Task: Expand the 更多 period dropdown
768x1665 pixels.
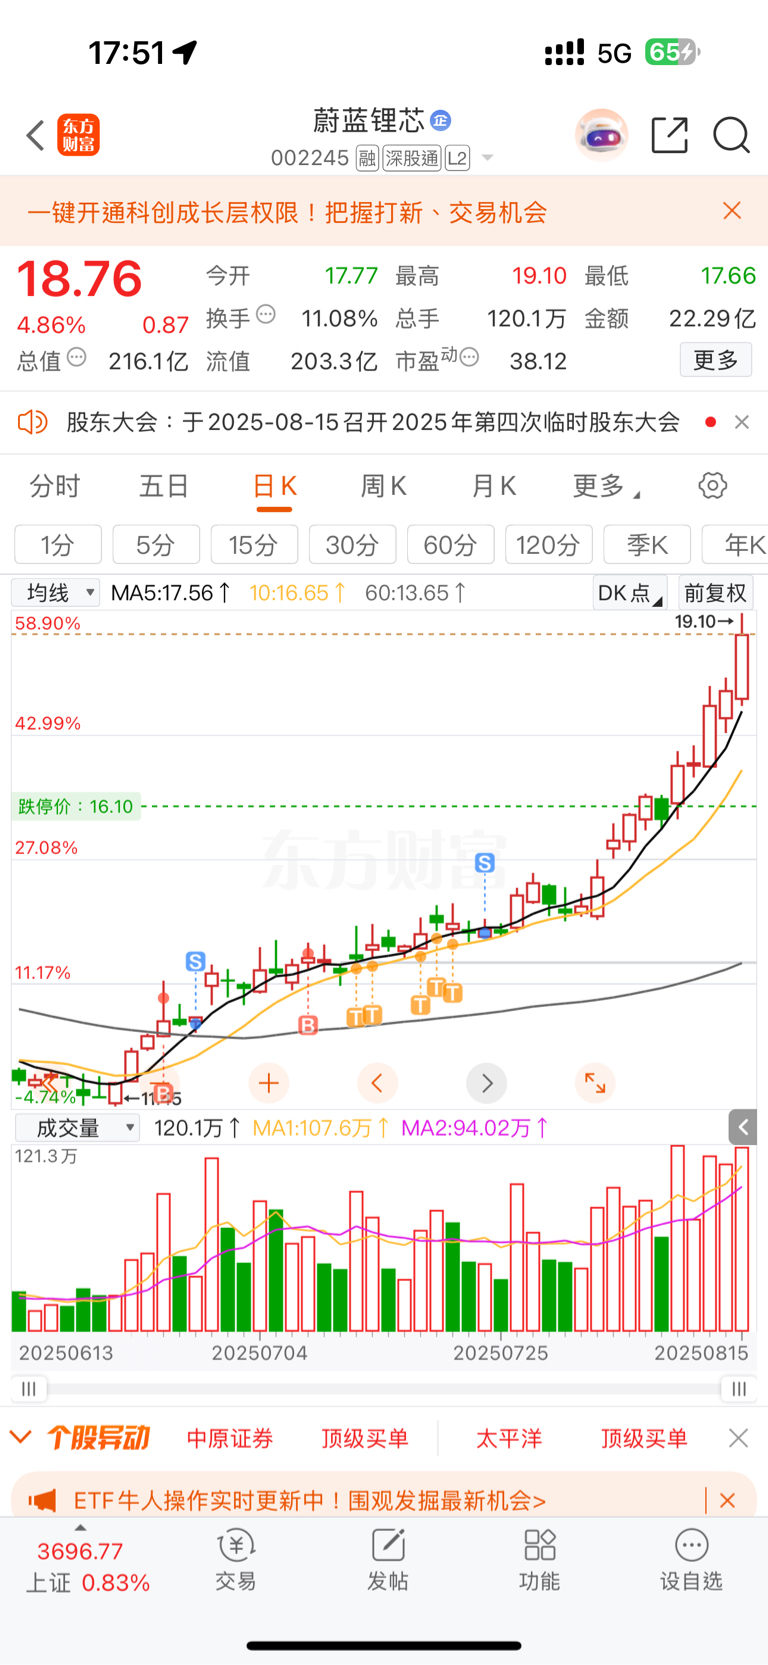Action: pos(606,486)
